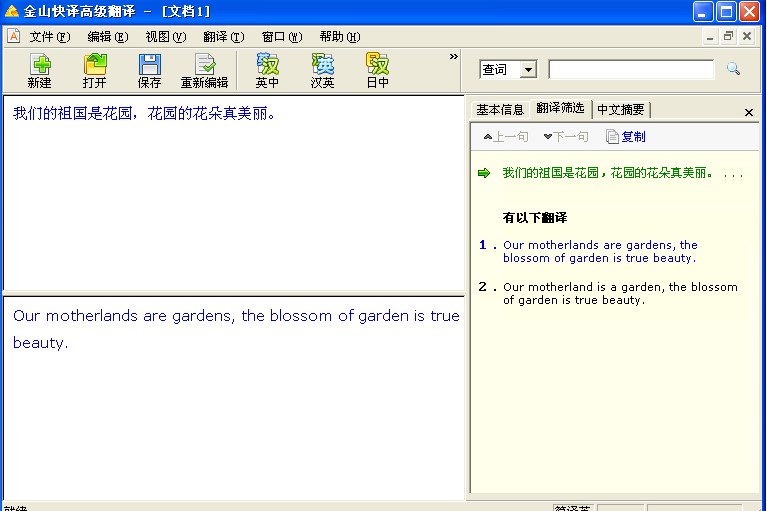Open the 视图 menu
This screenshot has height=511, width=767.
point(165,37)
